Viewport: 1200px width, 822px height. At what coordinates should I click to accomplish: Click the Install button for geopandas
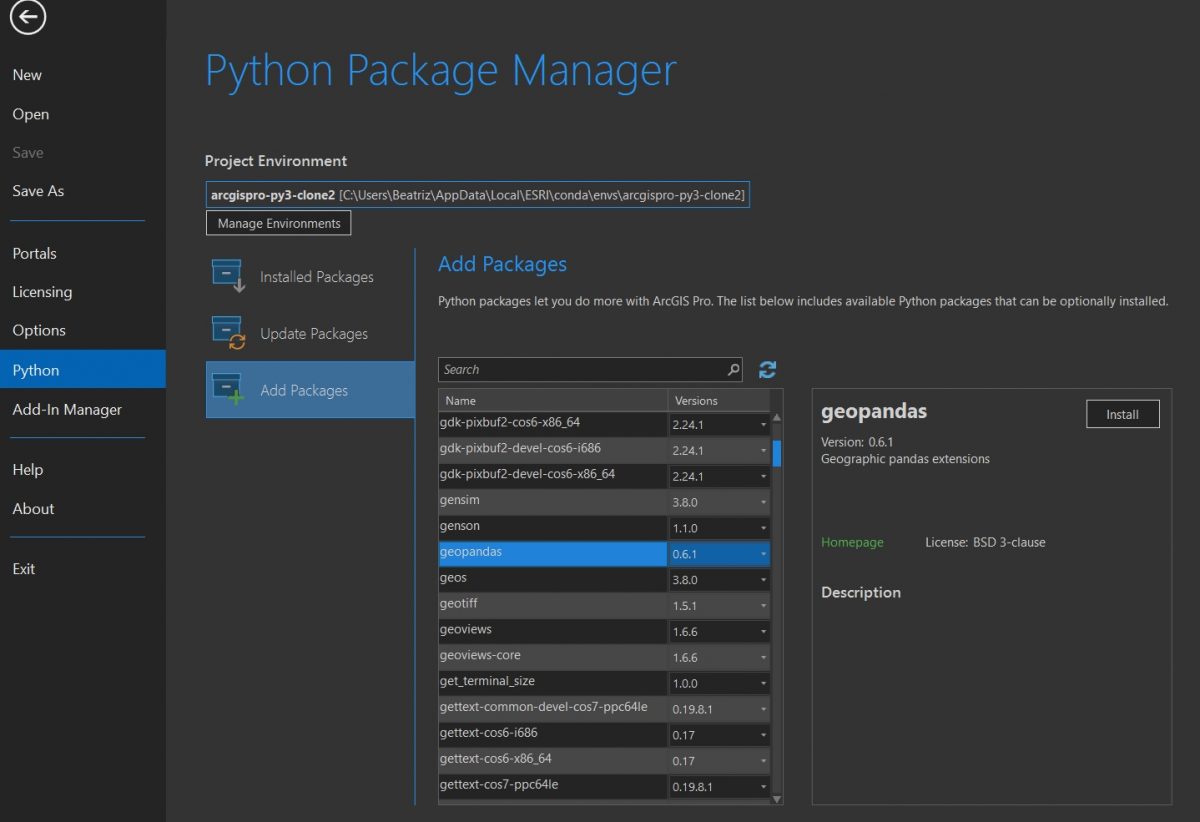click(1122, 413)
